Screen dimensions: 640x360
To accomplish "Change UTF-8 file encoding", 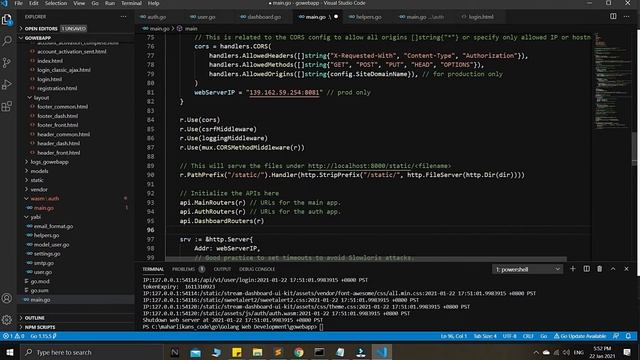I will (x=509, y=336).
